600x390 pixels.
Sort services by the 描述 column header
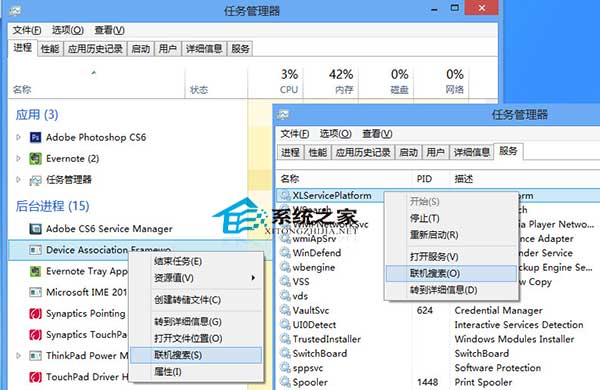click(464, 179)
